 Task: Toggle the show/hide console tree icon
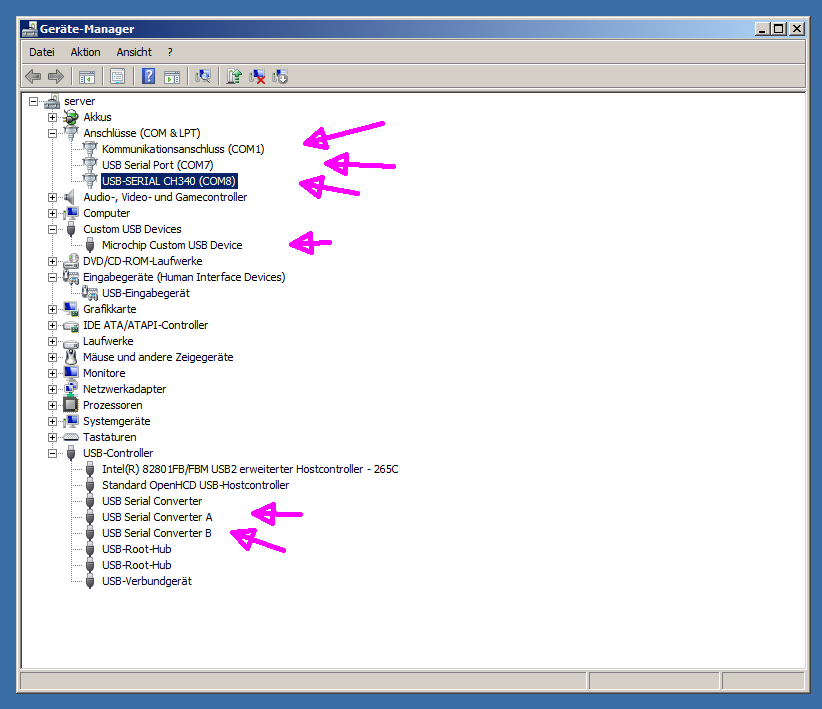pos(87,77)
